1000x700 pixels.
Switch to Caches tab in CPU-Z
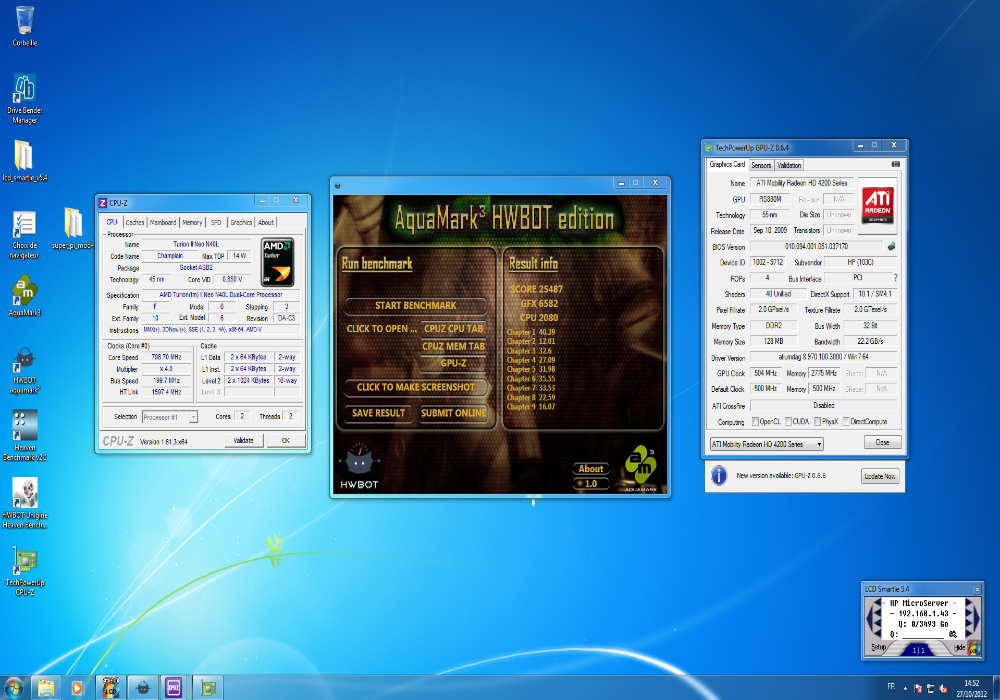tap(135, 222)
